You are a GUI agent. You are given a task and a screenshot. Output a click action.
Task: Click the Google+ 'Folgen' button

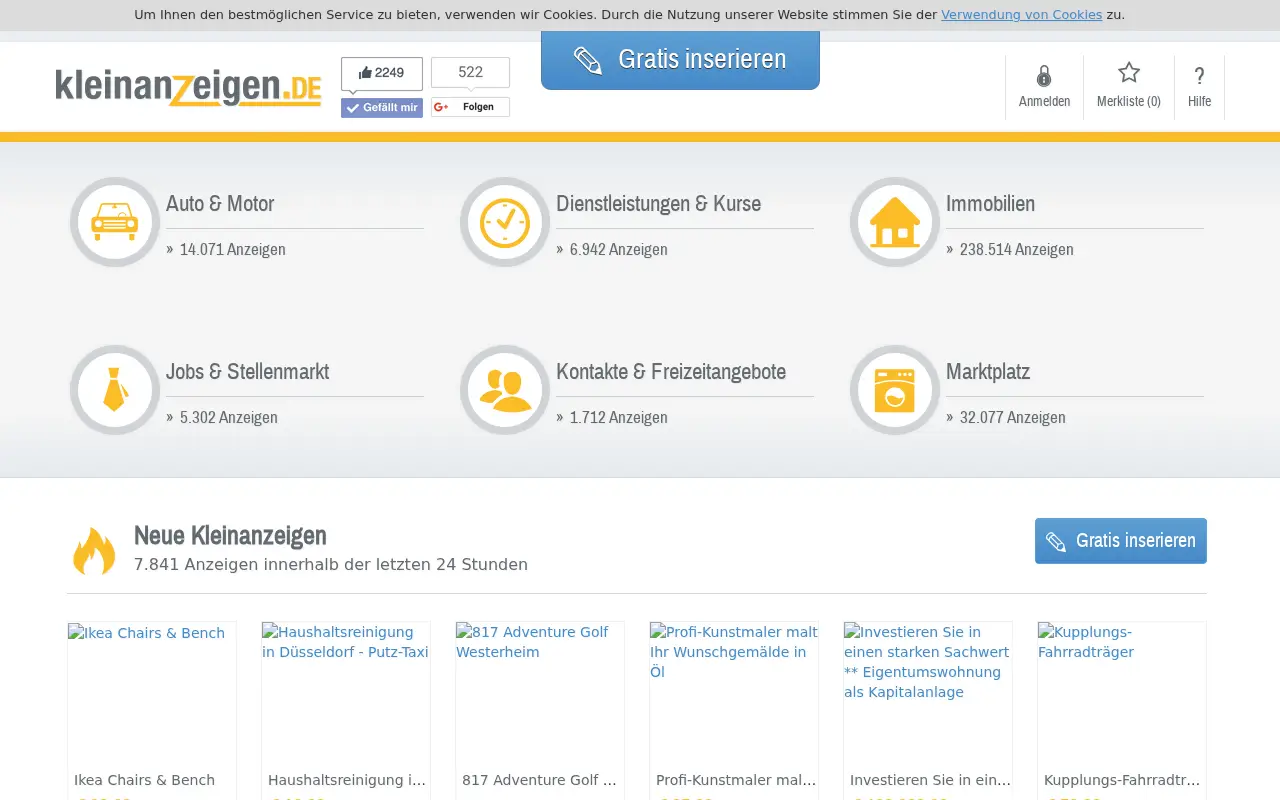(470, 107)
